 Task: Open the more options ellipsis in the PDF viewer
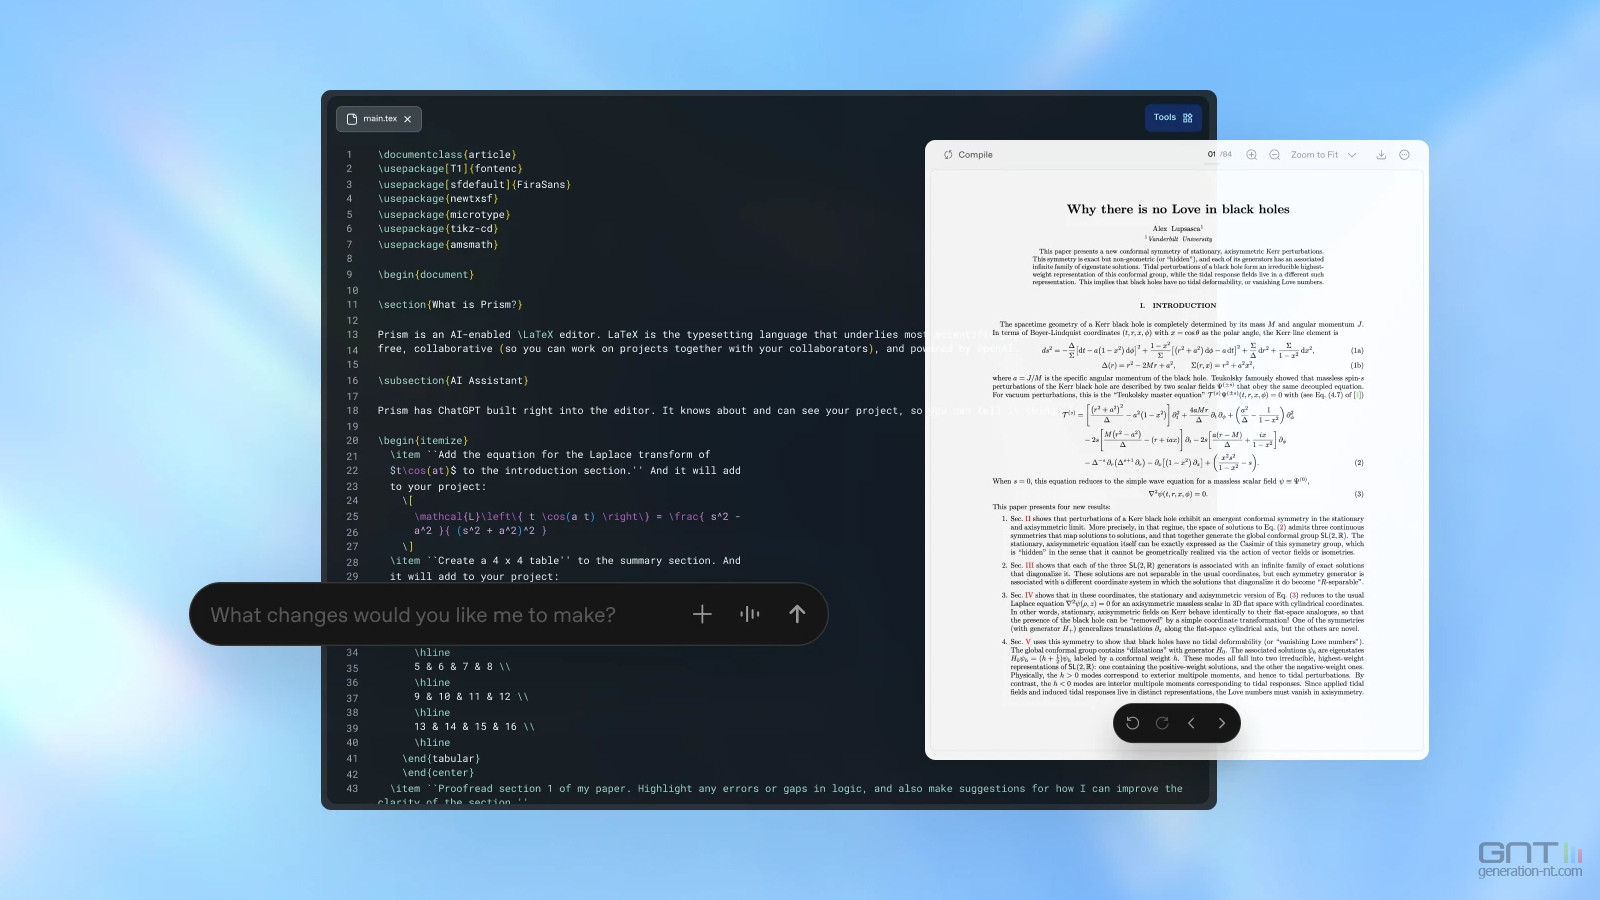pyautogui.click(x=1405, y=155)
